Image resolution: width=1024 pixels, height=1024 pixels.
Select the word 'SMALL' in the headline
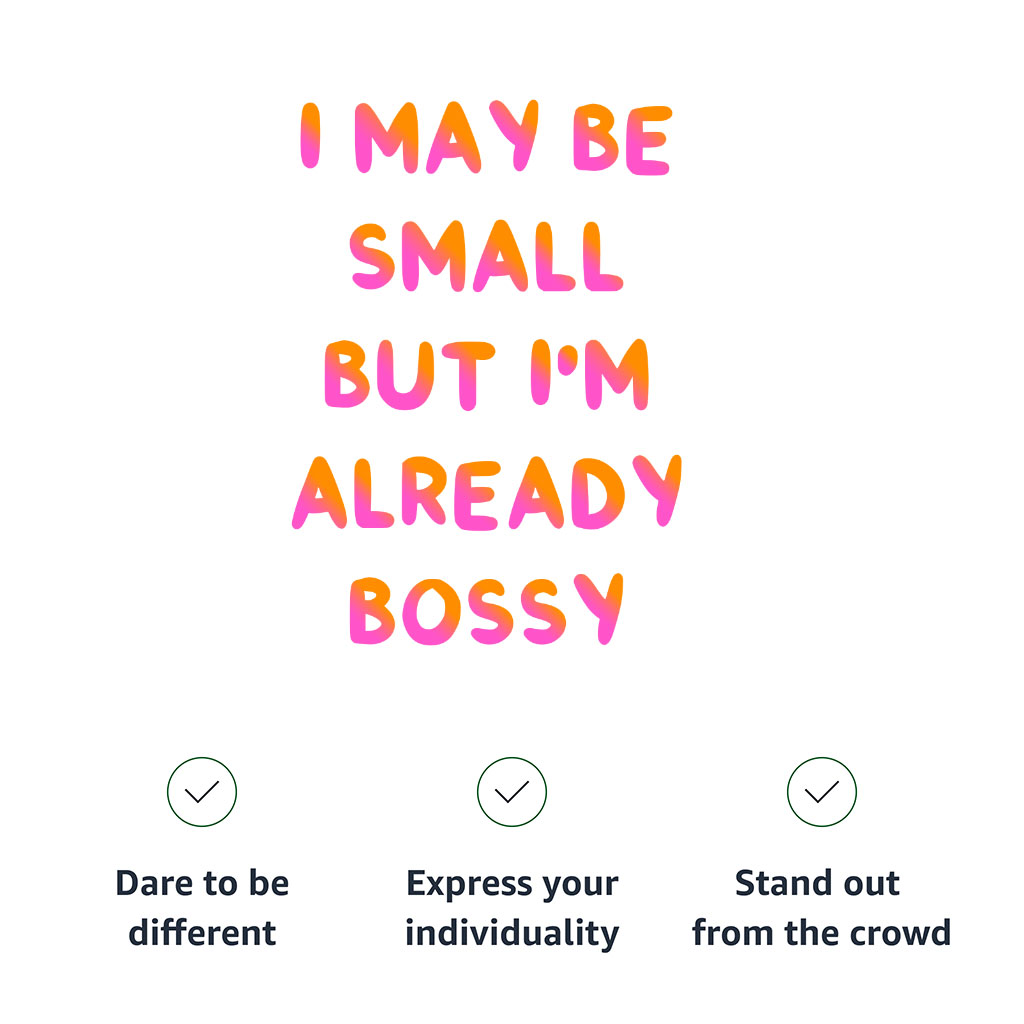[487, 256]
